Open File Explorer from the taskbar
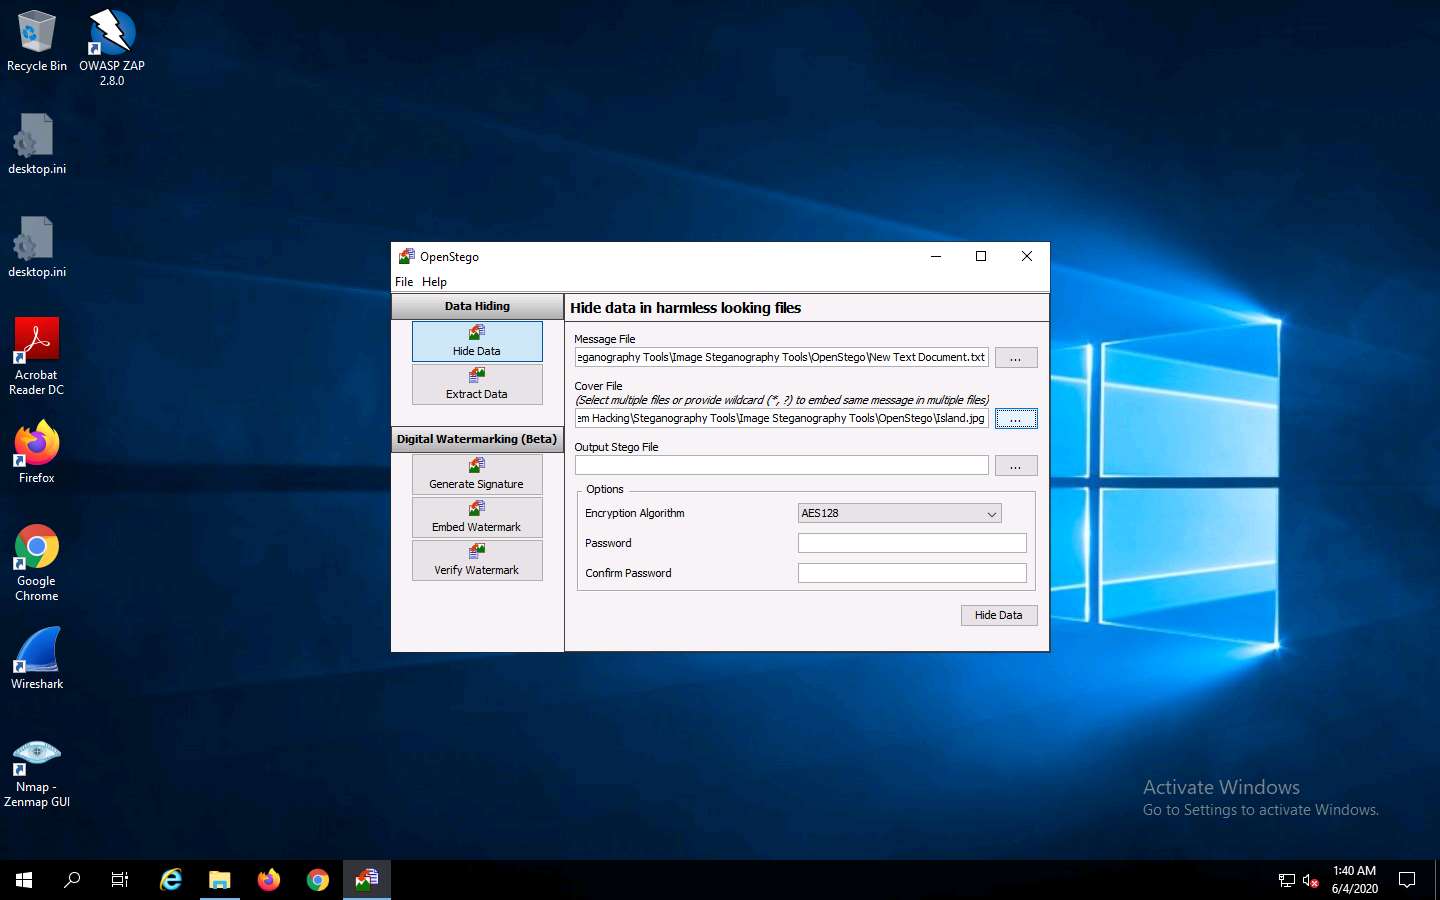This screenshot has height=900, width=1440. (220, 880)
